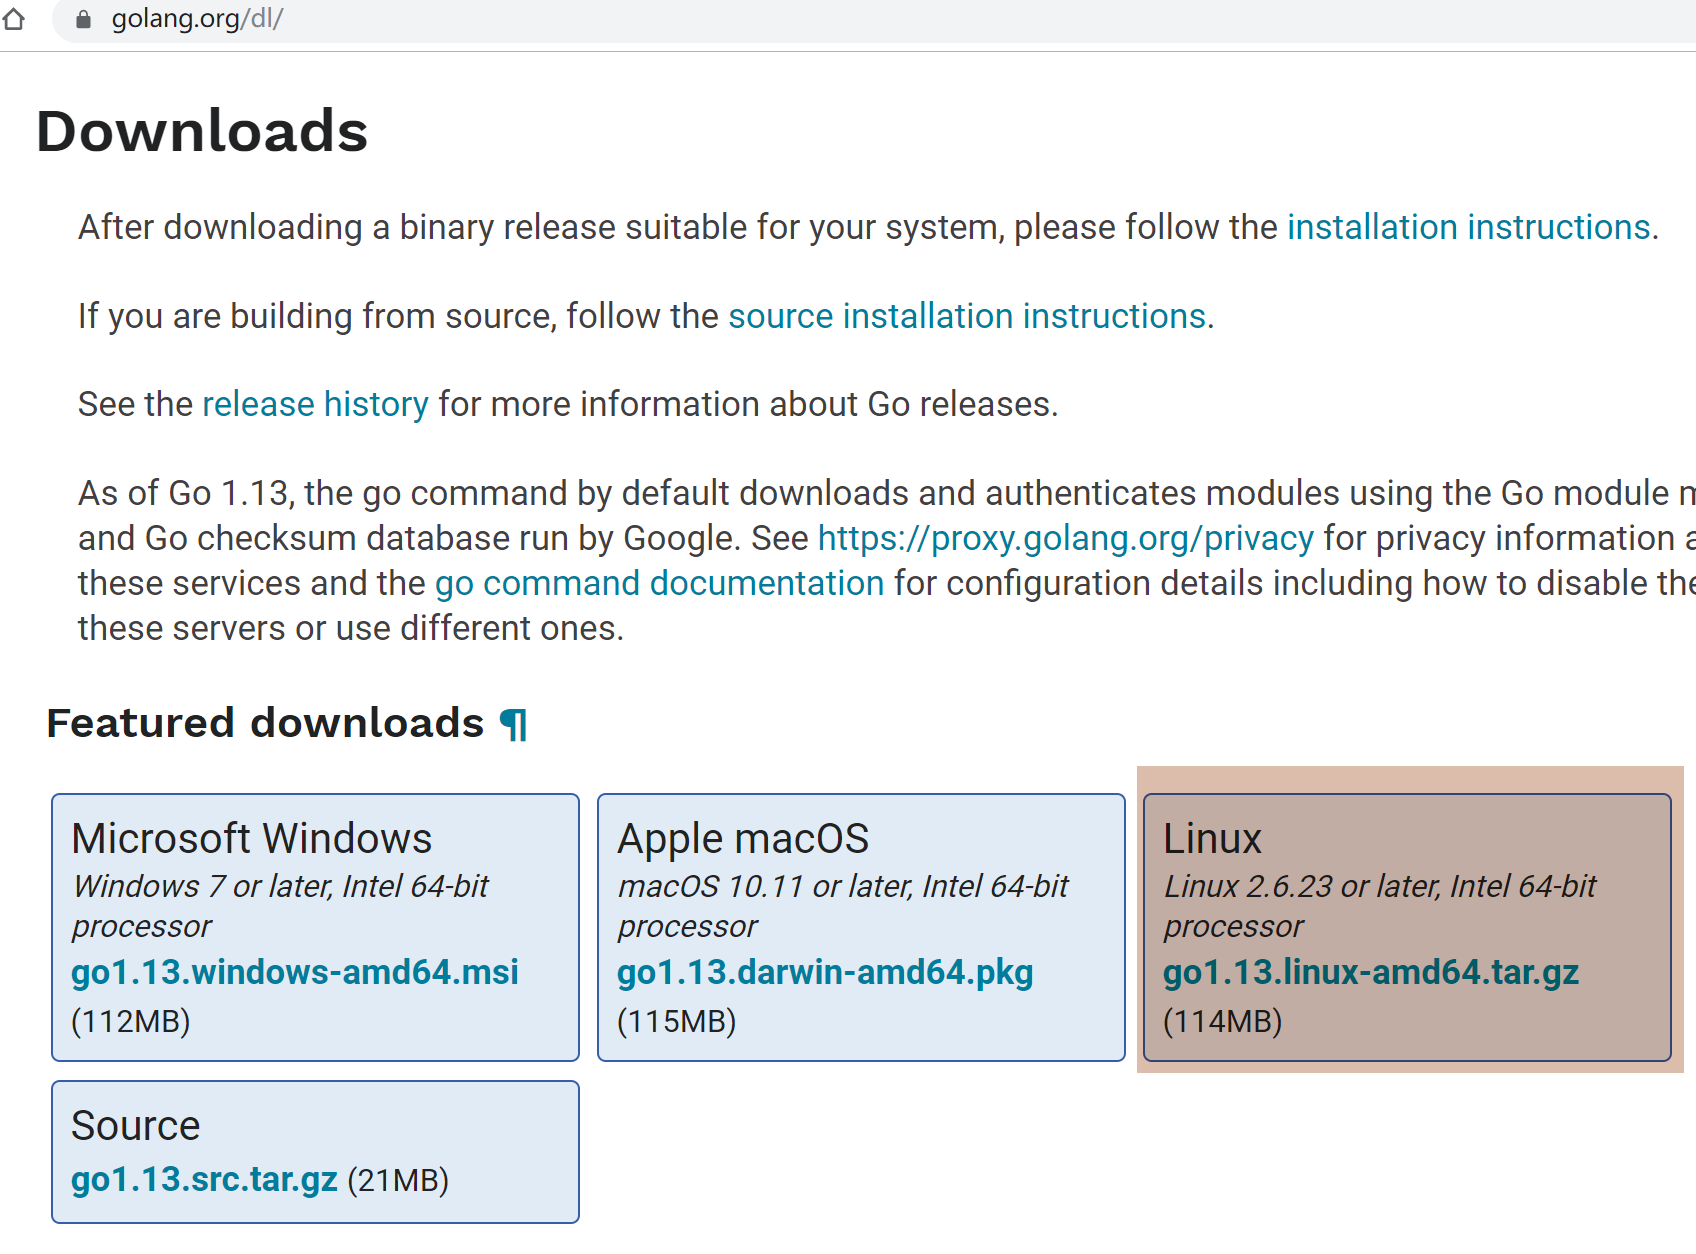Download go1.13.darwin-amd64.pkg
The image size is (1696, 1254).
coord(825,972)
